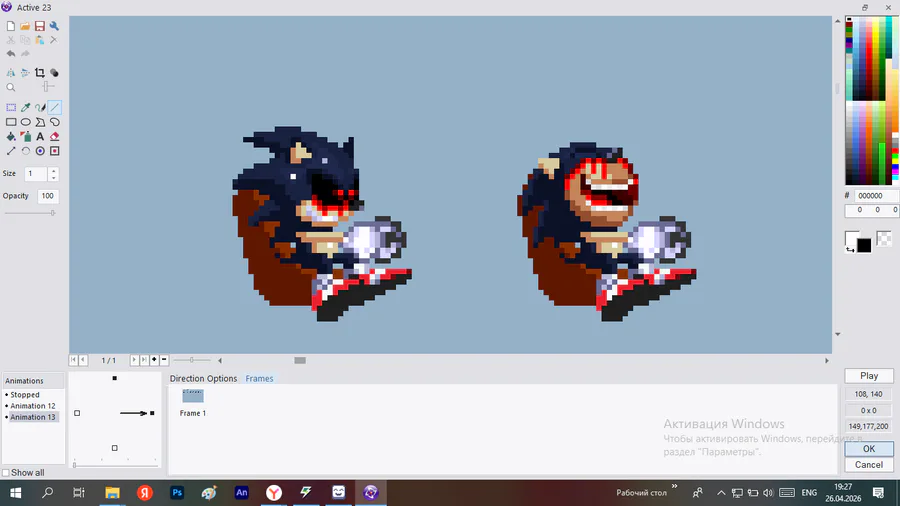Viewport: 900px width, 506px height.
Task: Click the Opacity value field
Action: pyautogui.click(x=48, y=196)
